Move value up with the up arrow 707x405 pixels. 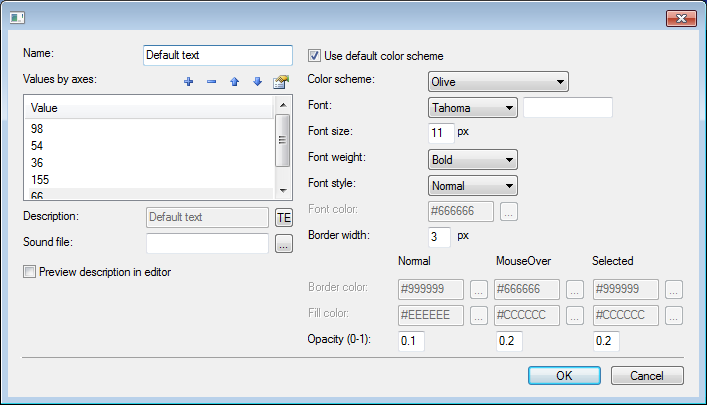click(235, 82)
